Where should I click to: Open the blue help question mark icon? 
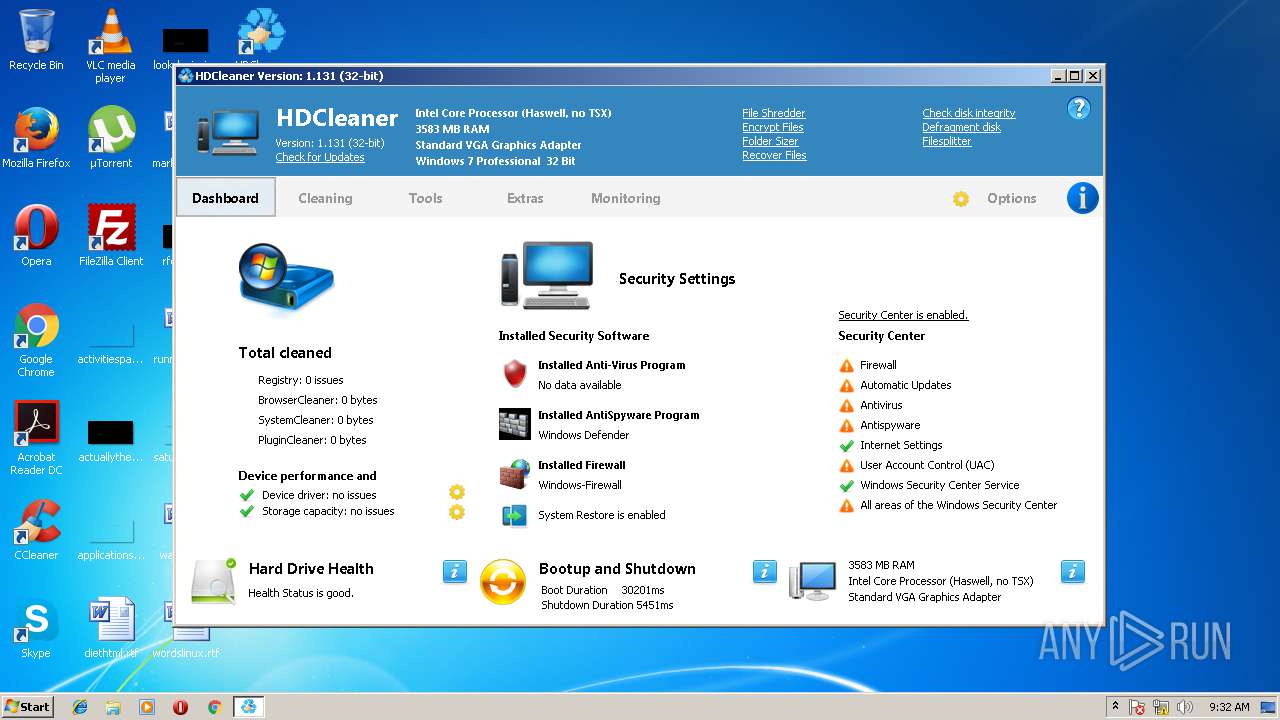1078,108
